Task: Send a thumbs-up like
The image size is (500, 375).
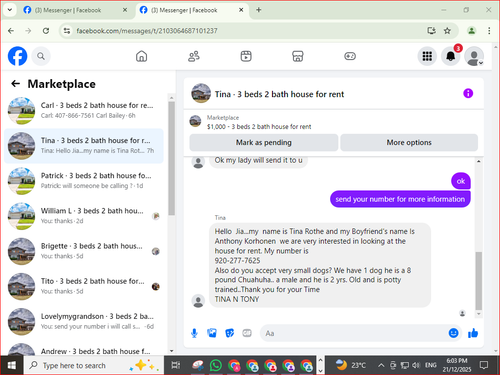Action: coord(473,333)
